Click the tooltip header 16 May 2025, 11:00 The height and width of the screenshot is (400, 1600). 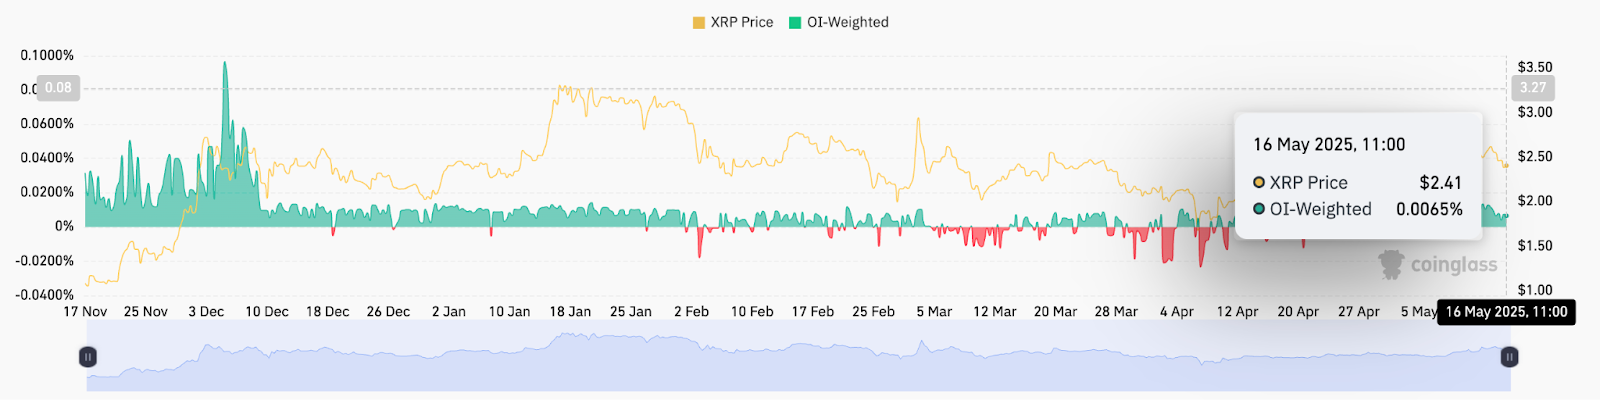[x=1329, y=145]
